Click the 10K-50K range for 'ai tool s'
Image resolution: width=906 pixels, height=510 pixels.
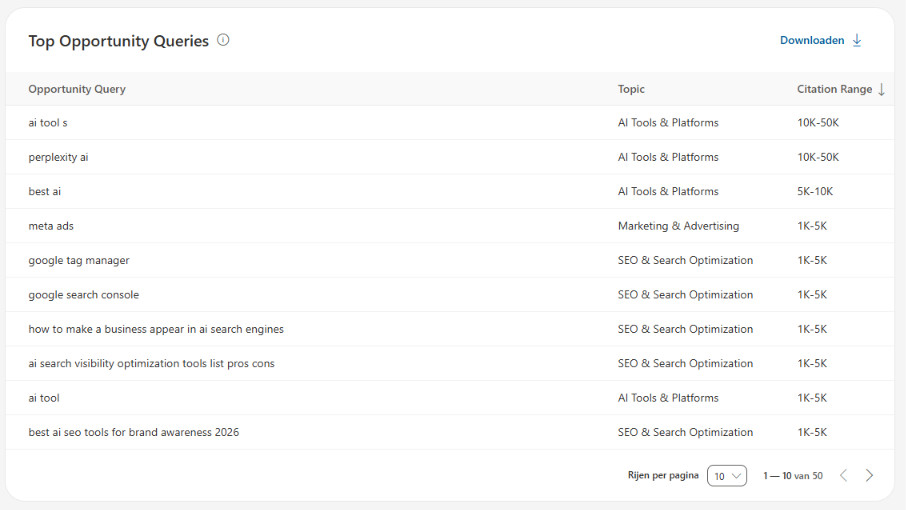click(818, 122)
